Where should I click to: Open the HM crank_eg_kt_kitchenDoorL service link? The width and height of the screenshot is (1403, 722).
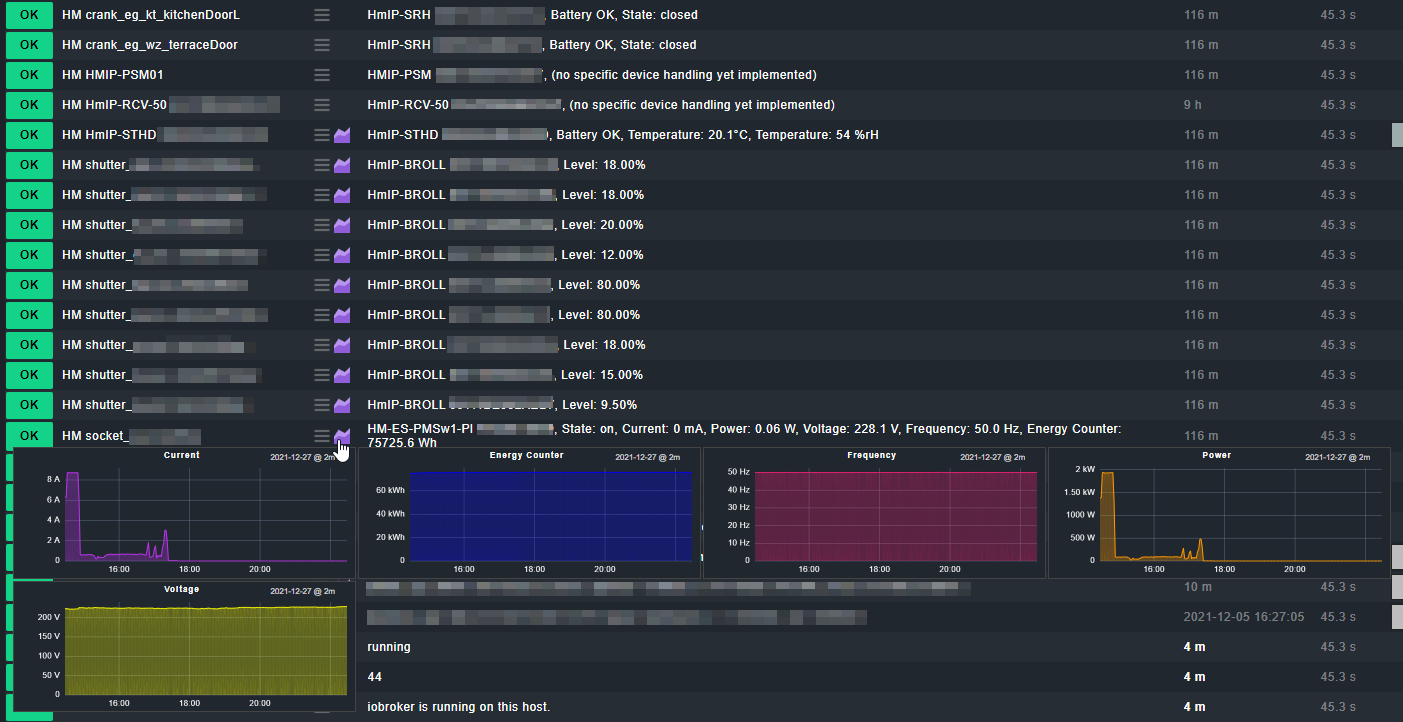[151, 15]
